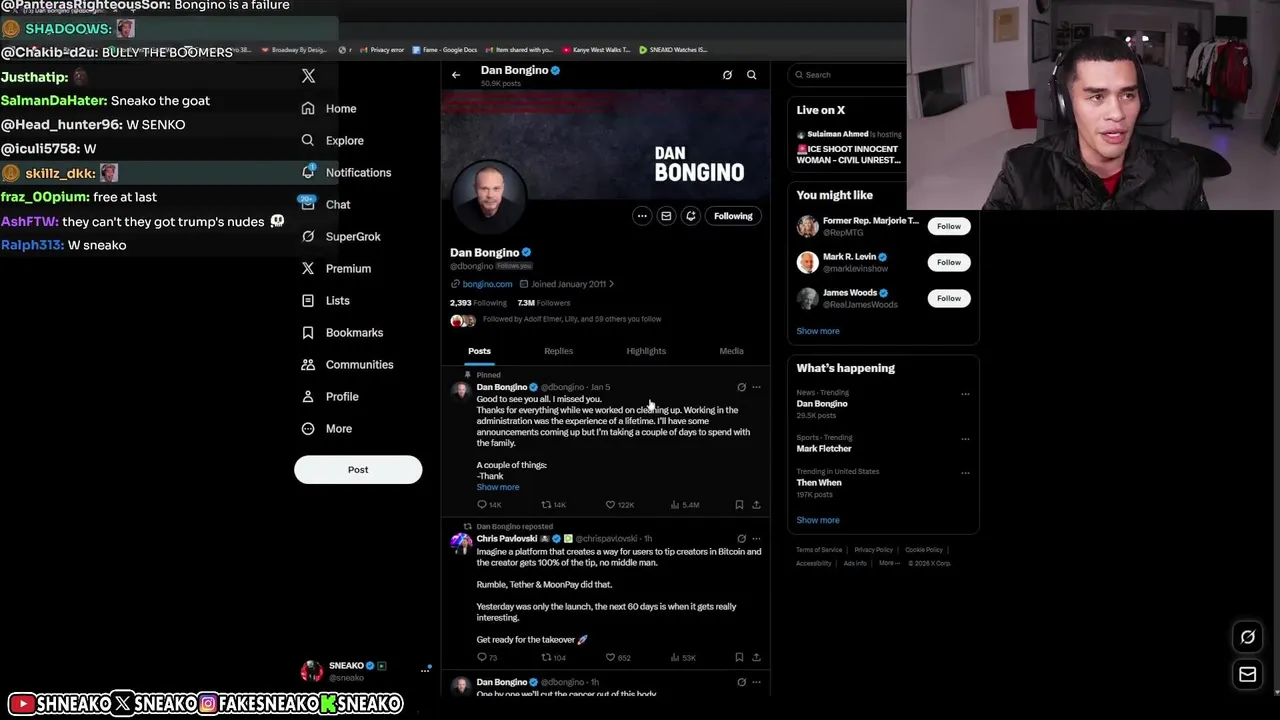Click the message envelope icon on the profile

click(x=666, y=216)
